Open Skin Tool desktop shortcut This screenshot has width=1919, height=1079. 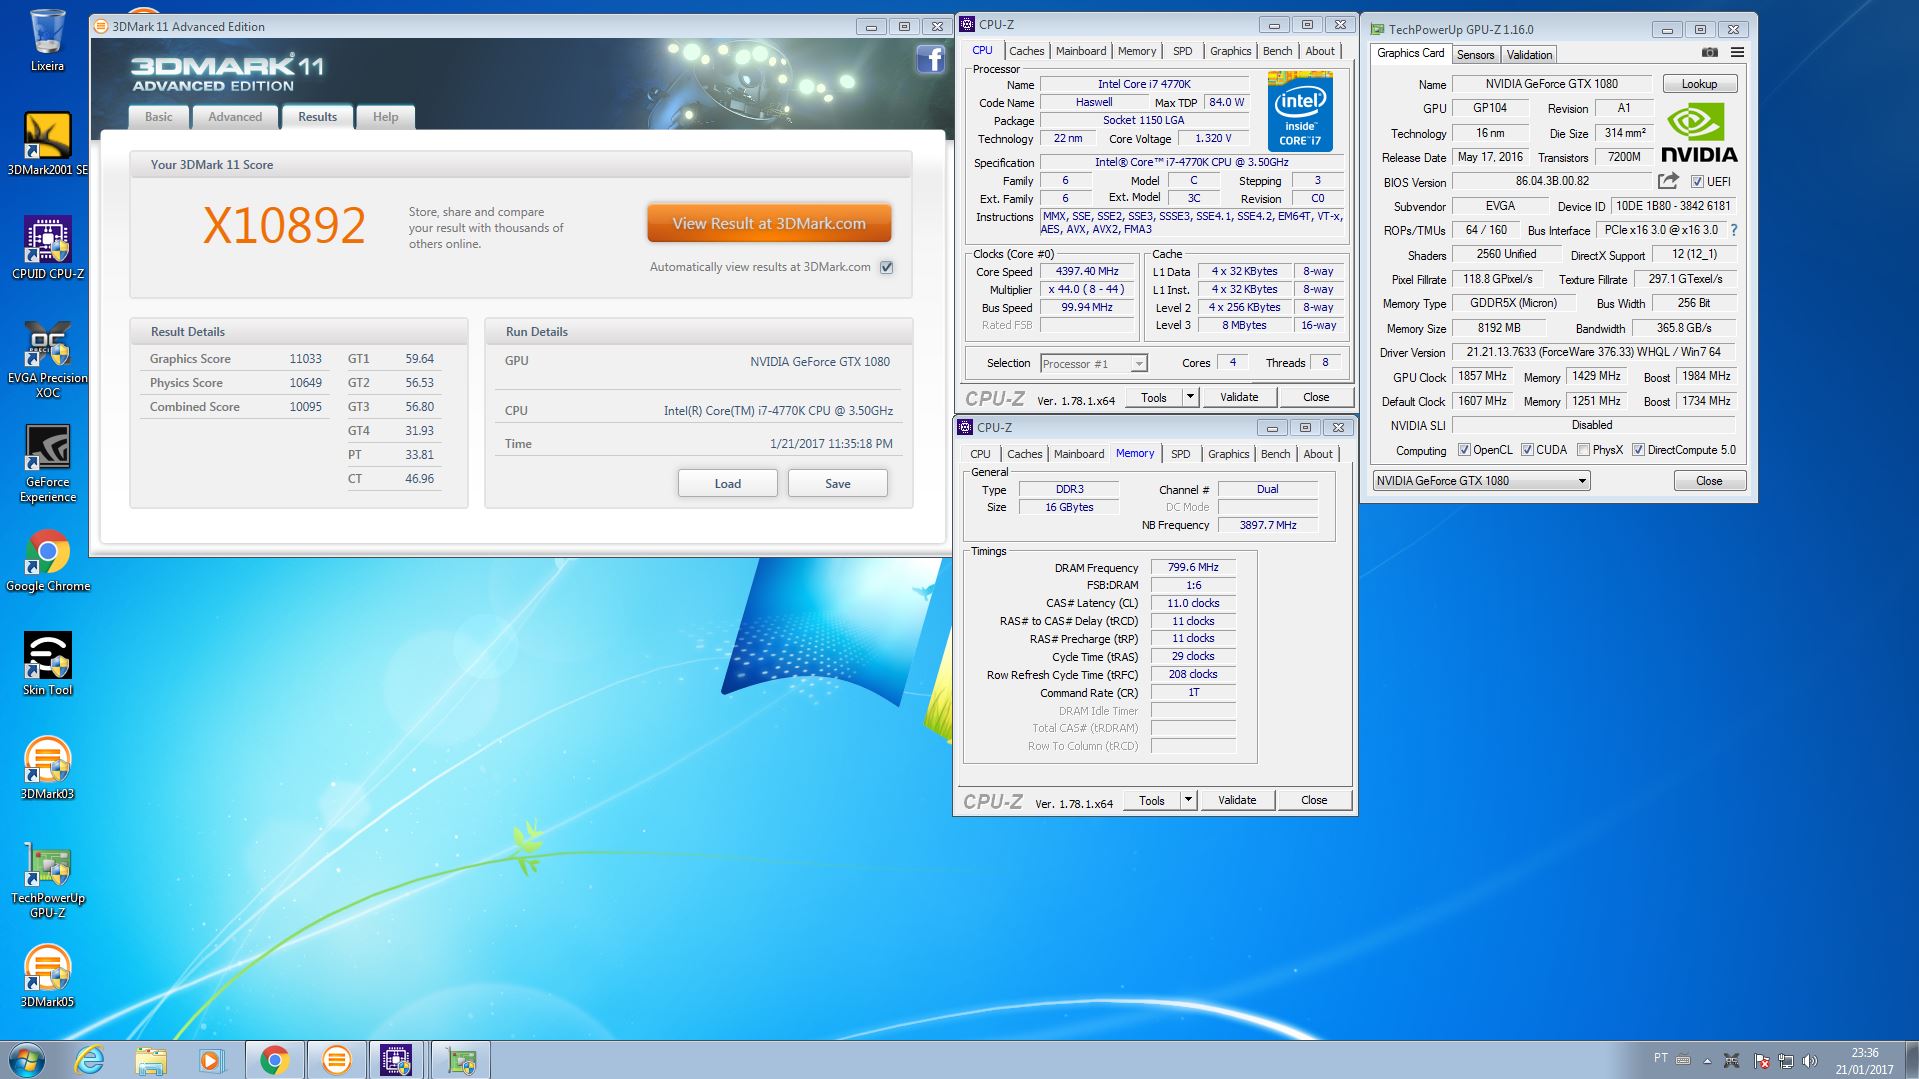point(47,664)
